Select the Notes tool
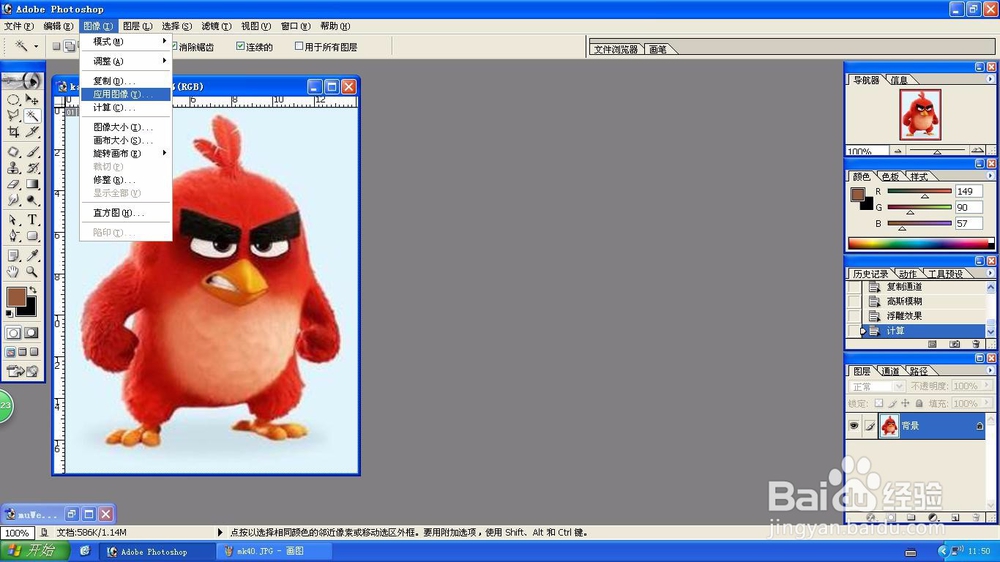This screenshot has width=1000, height=562. click(x=13, y=256)
